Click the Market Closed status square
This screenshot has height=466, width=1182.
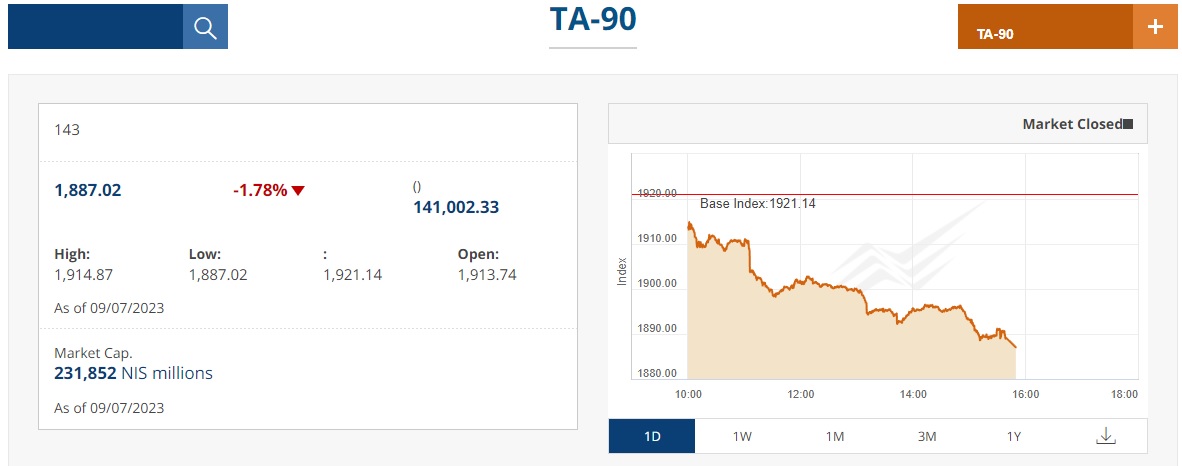coord(1128,124)
